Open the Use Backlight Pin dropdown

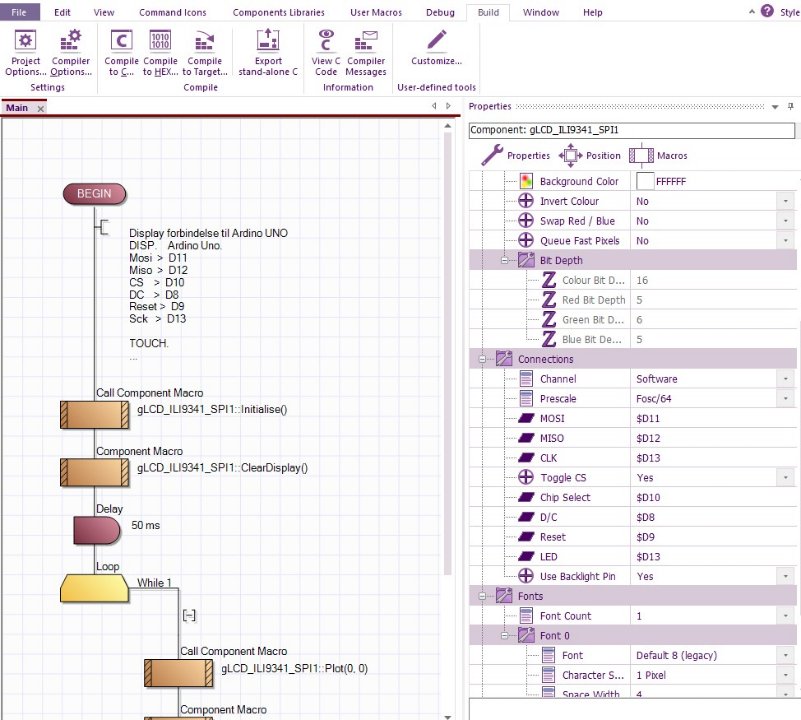pos(786,577)
